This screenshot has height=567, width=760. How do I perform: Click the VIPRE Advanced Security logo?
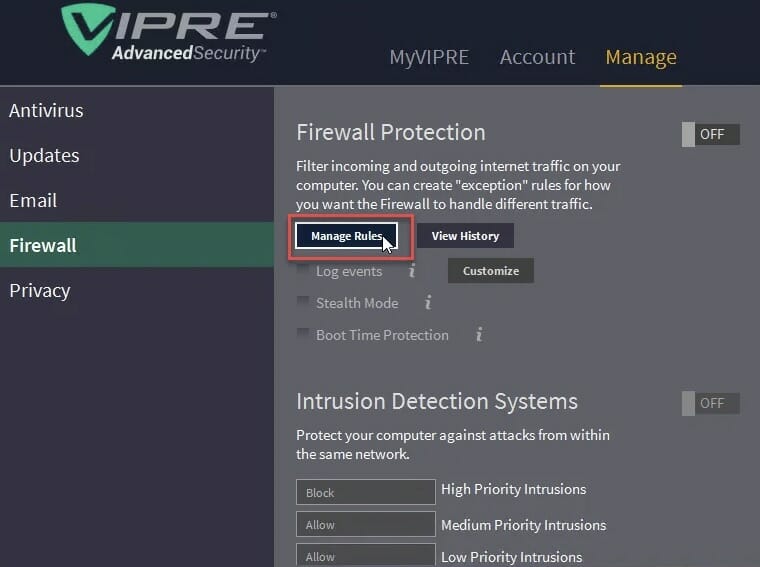[168, 33]
